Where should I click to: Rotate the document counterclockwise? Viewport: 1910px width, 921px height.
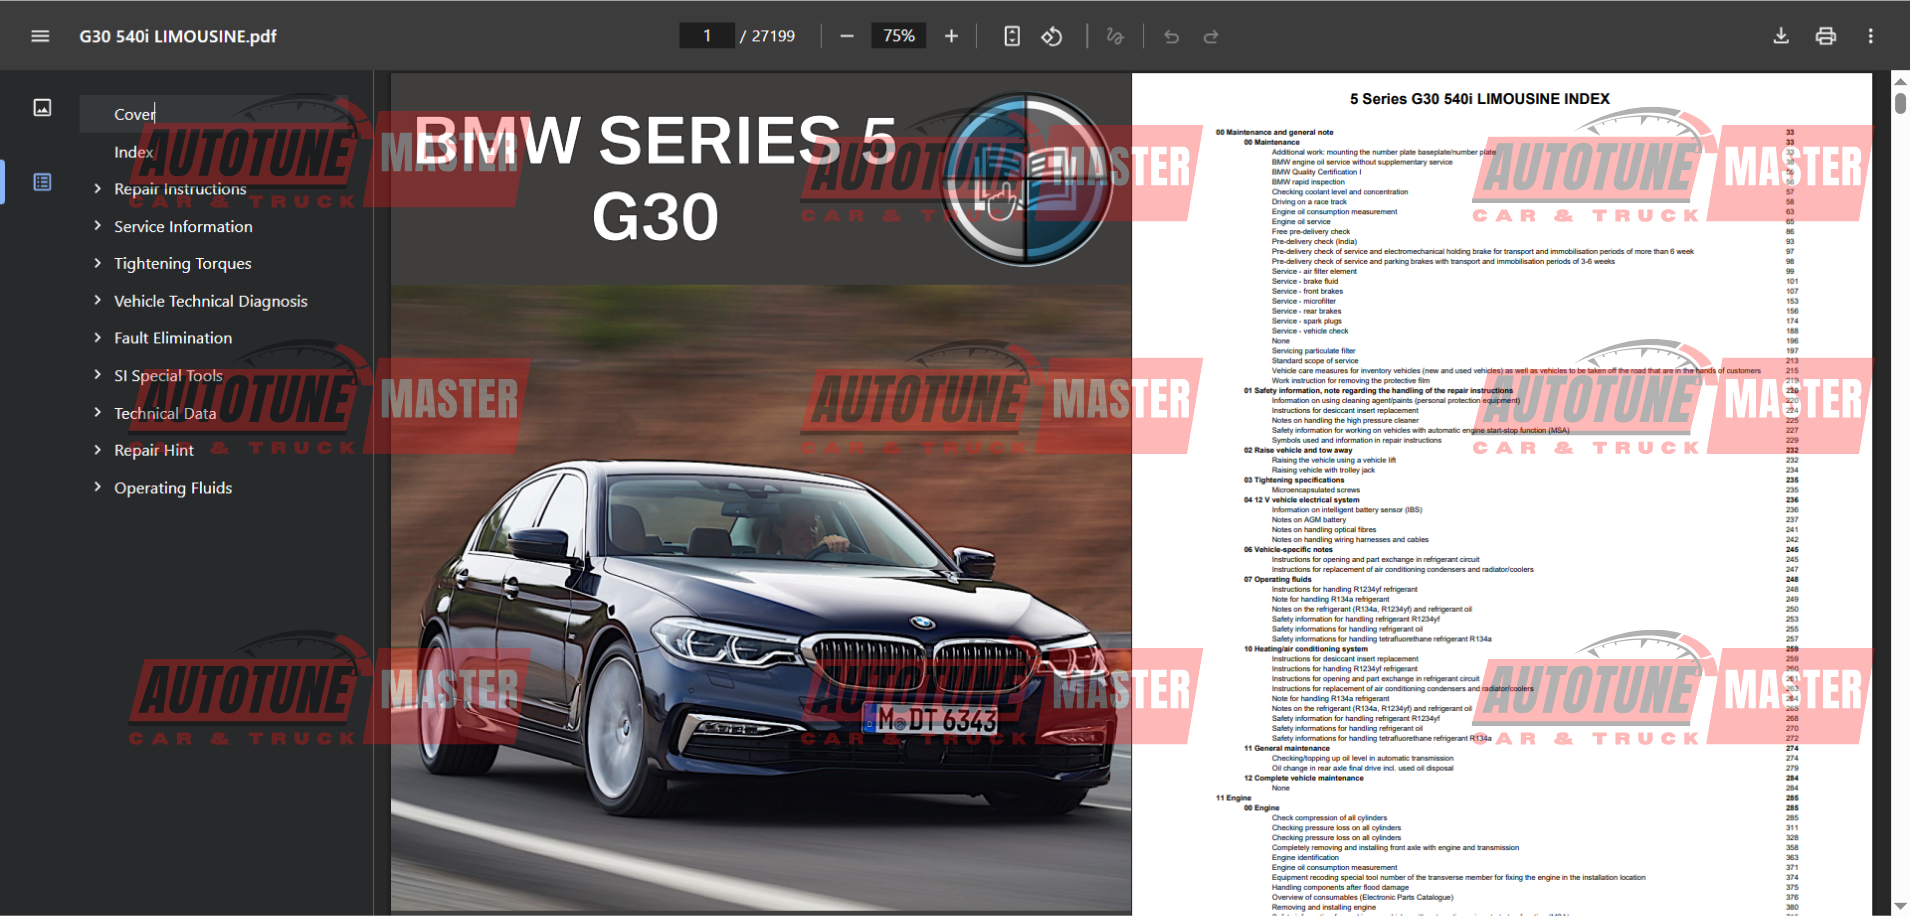pos(1052,36)
